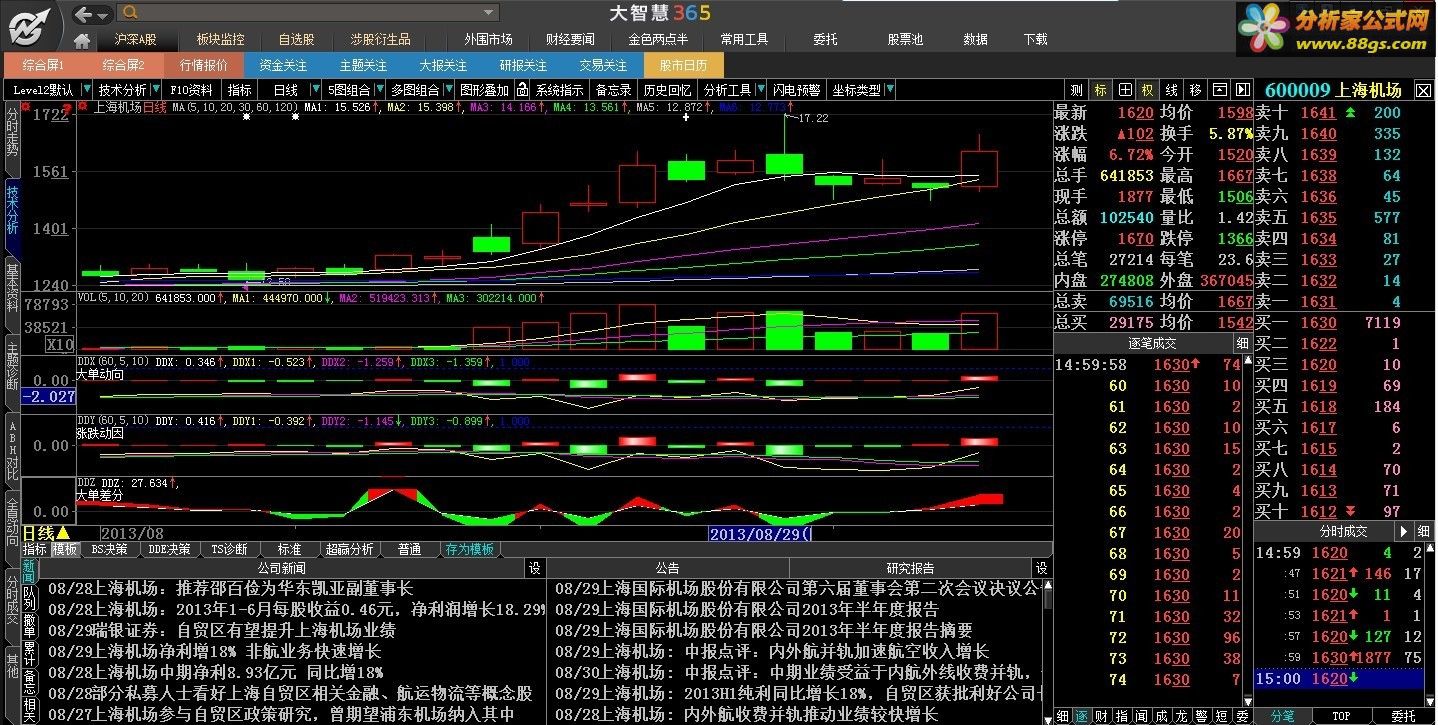Click the 系统指示 button
The width and height of the screenshot is (1438, 725).
(x=560, y=90)
